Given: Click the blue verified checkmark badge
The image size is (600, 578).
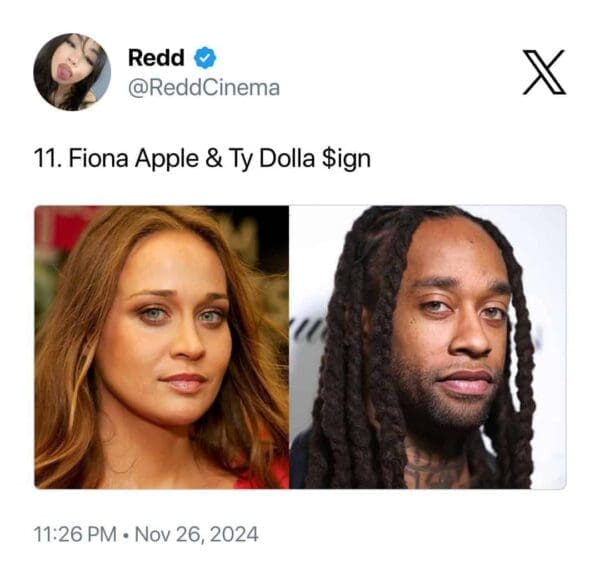Looking at the screenshot, I should [x=205, y=58].
